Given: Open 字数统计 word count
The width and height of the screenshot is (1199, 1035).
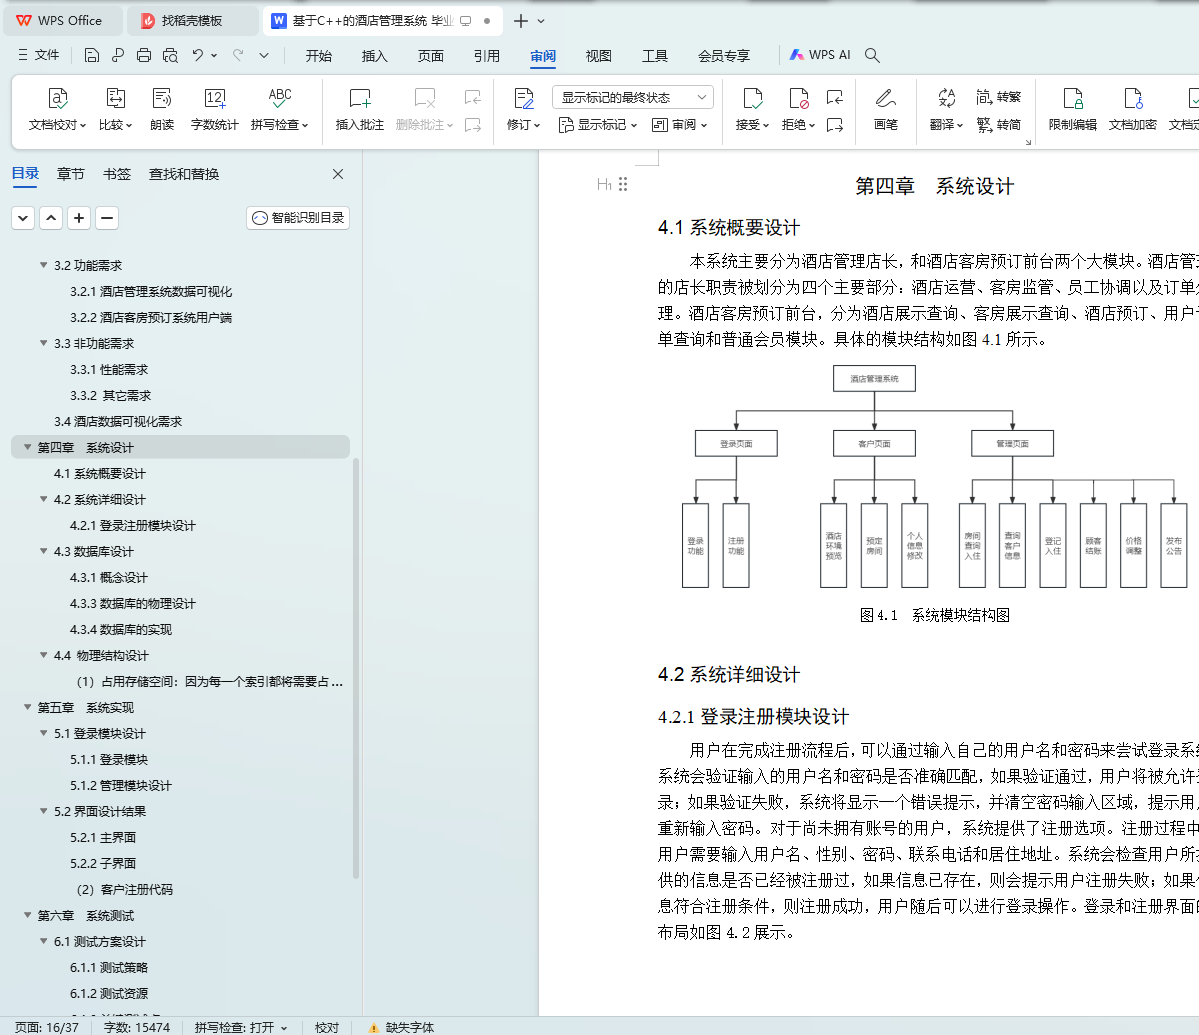Looking at the screenshot, I should tap(215, 109).
